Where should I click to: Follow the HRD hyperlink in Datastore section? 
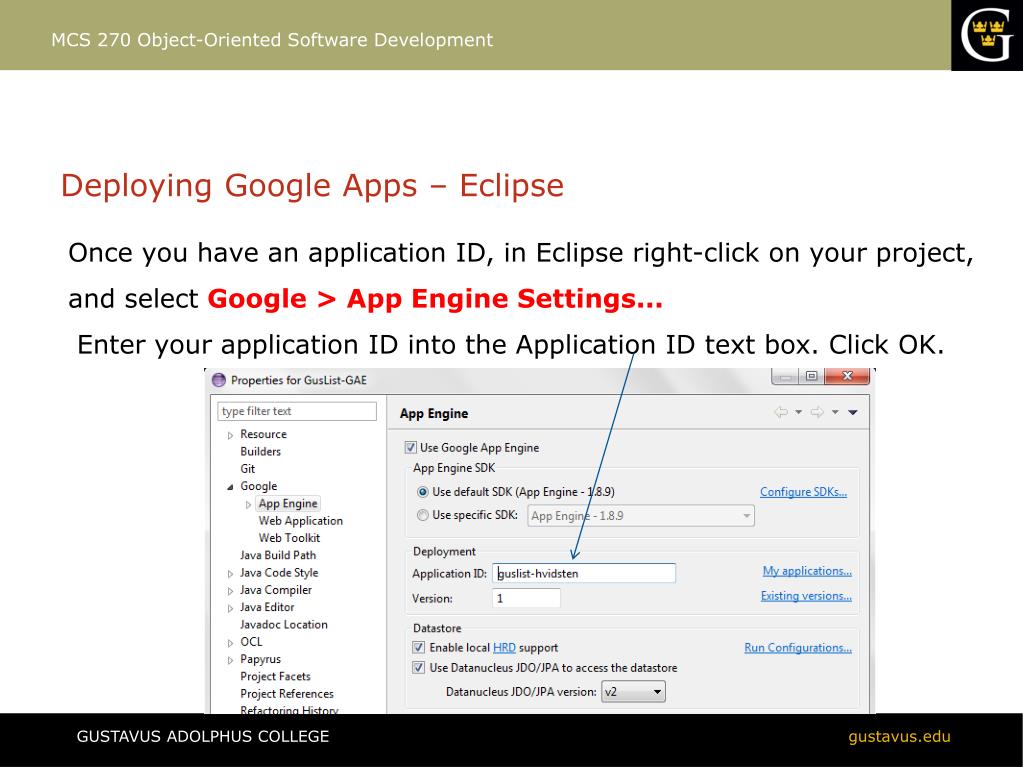(x=504, y=648)
